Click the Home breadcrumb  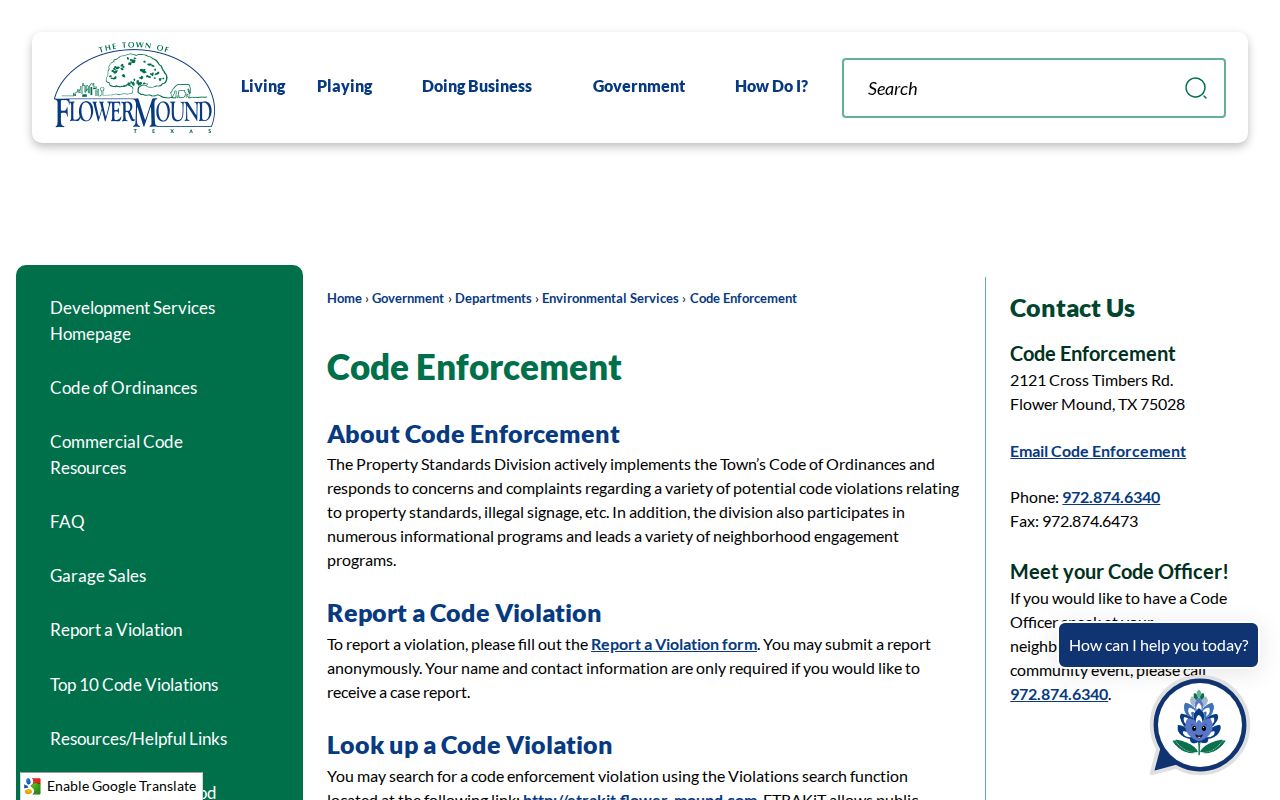(x=344, y=298)
